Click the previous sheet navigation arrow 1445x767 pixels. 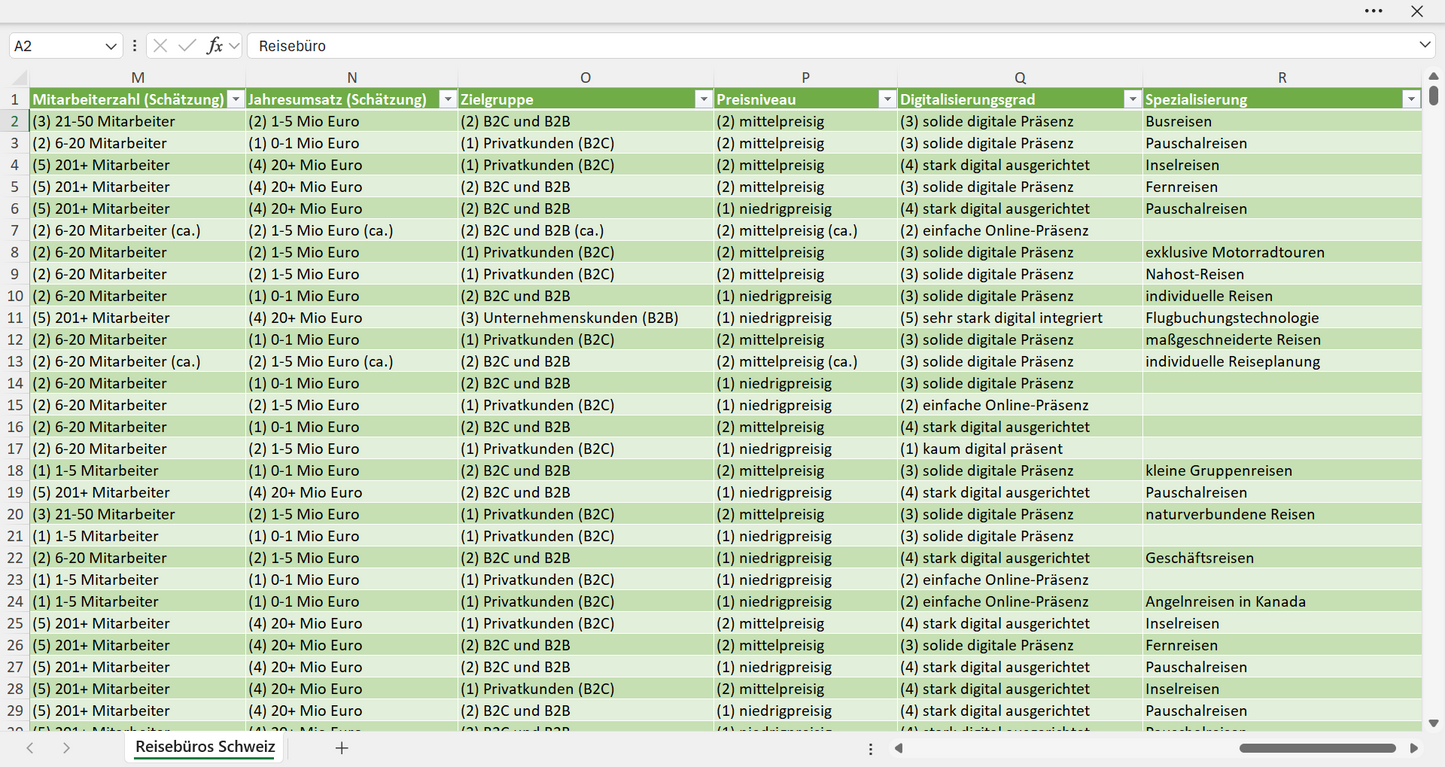pos(30,748)
